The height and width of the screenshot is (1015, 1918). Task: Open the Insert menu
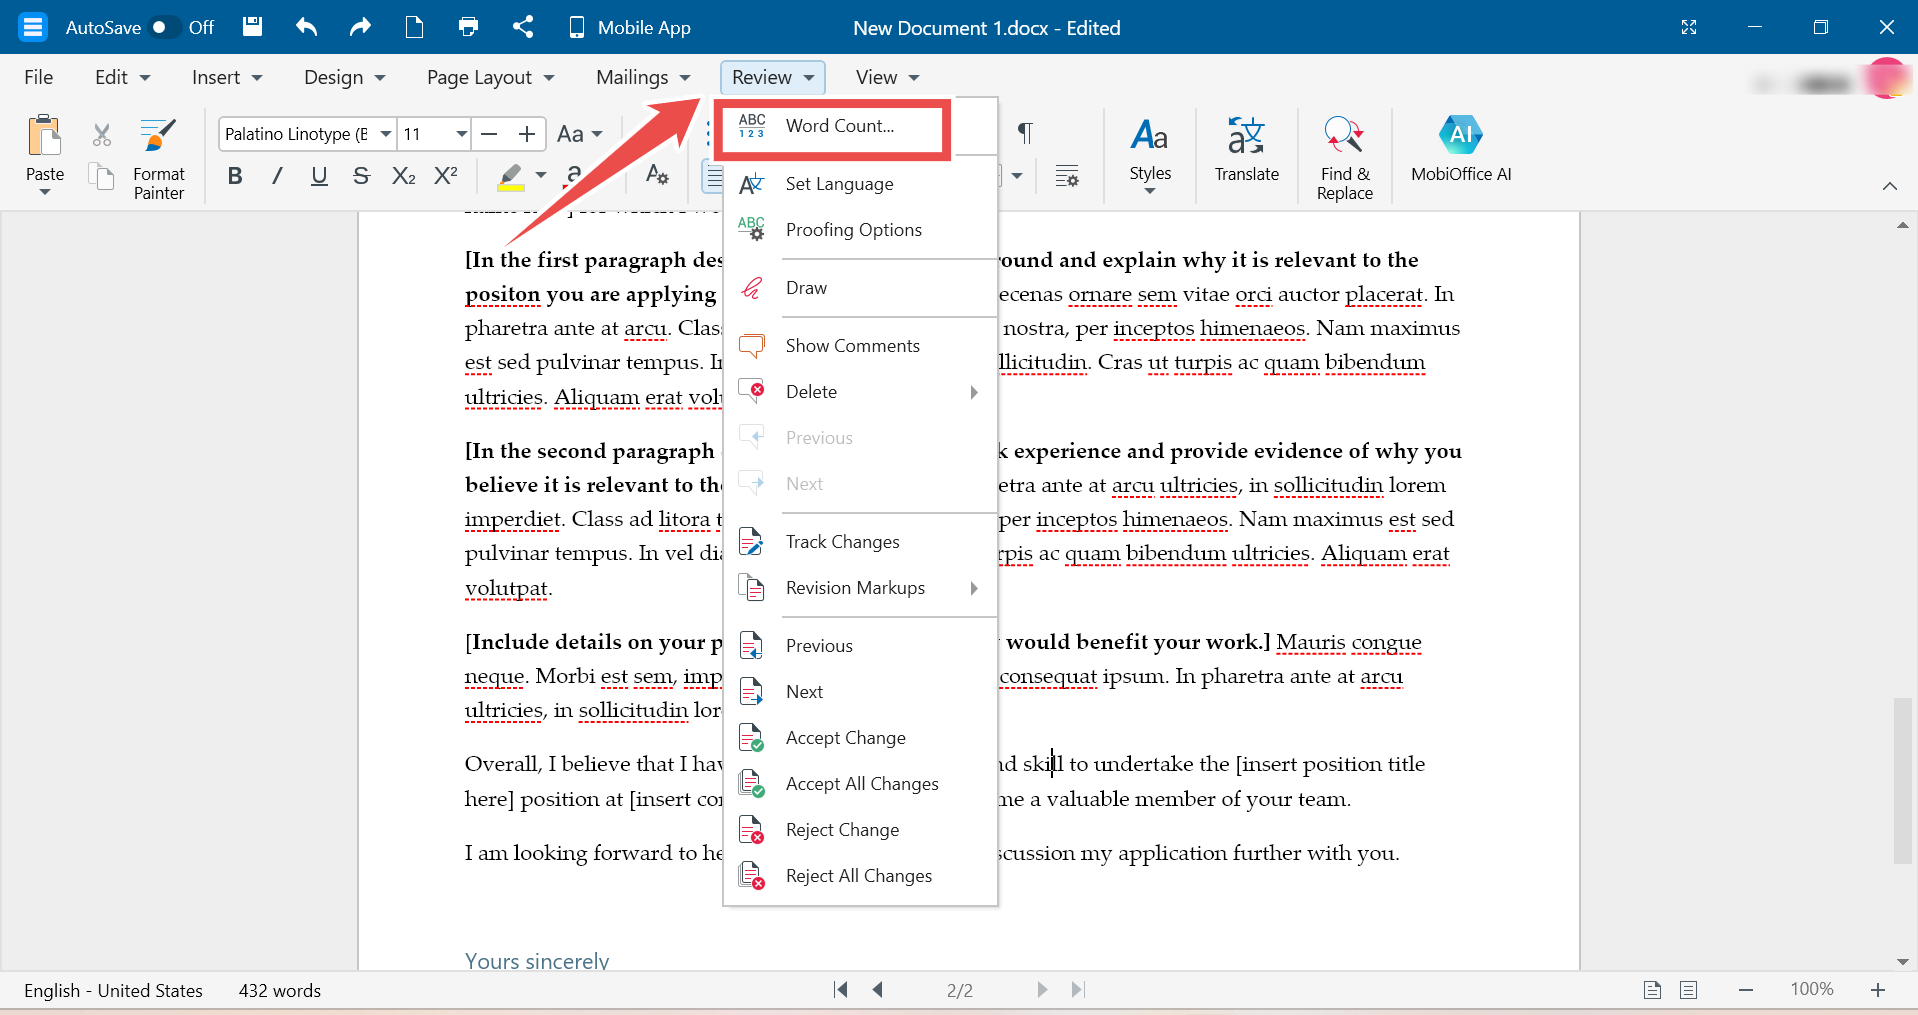[x=227, y=77]
